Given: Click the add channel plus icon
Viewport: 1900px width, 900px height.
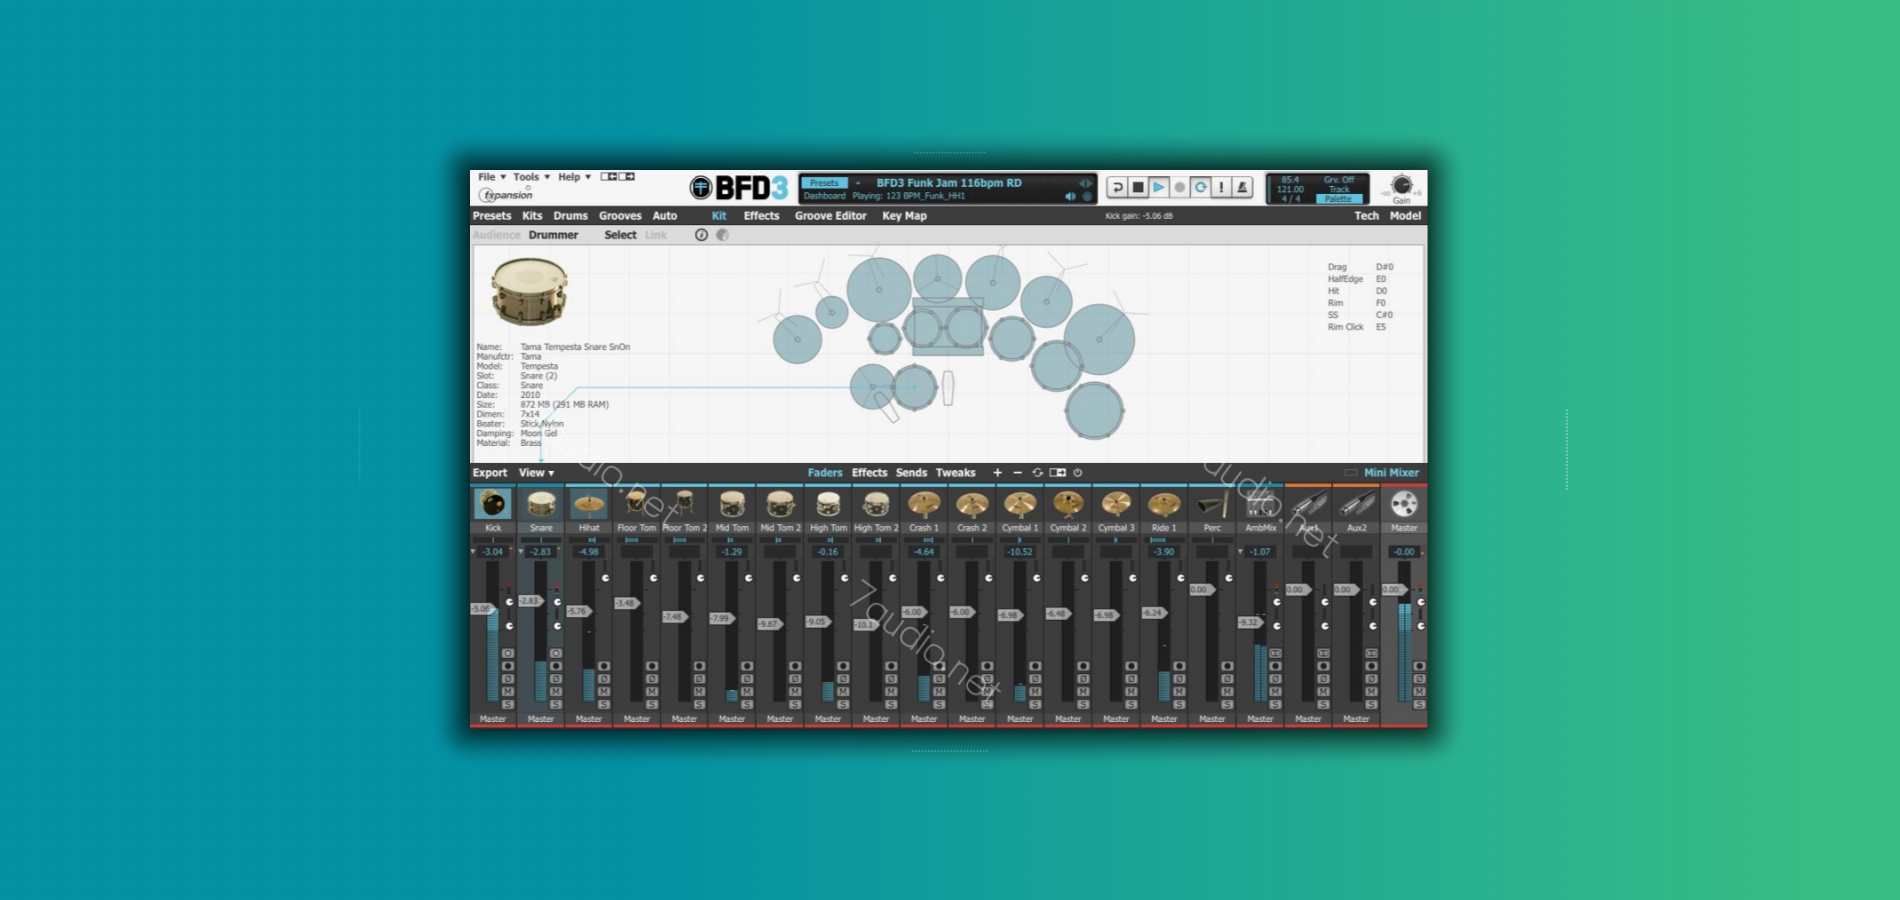Looking at the screenshot, I should tap(997, 473).
